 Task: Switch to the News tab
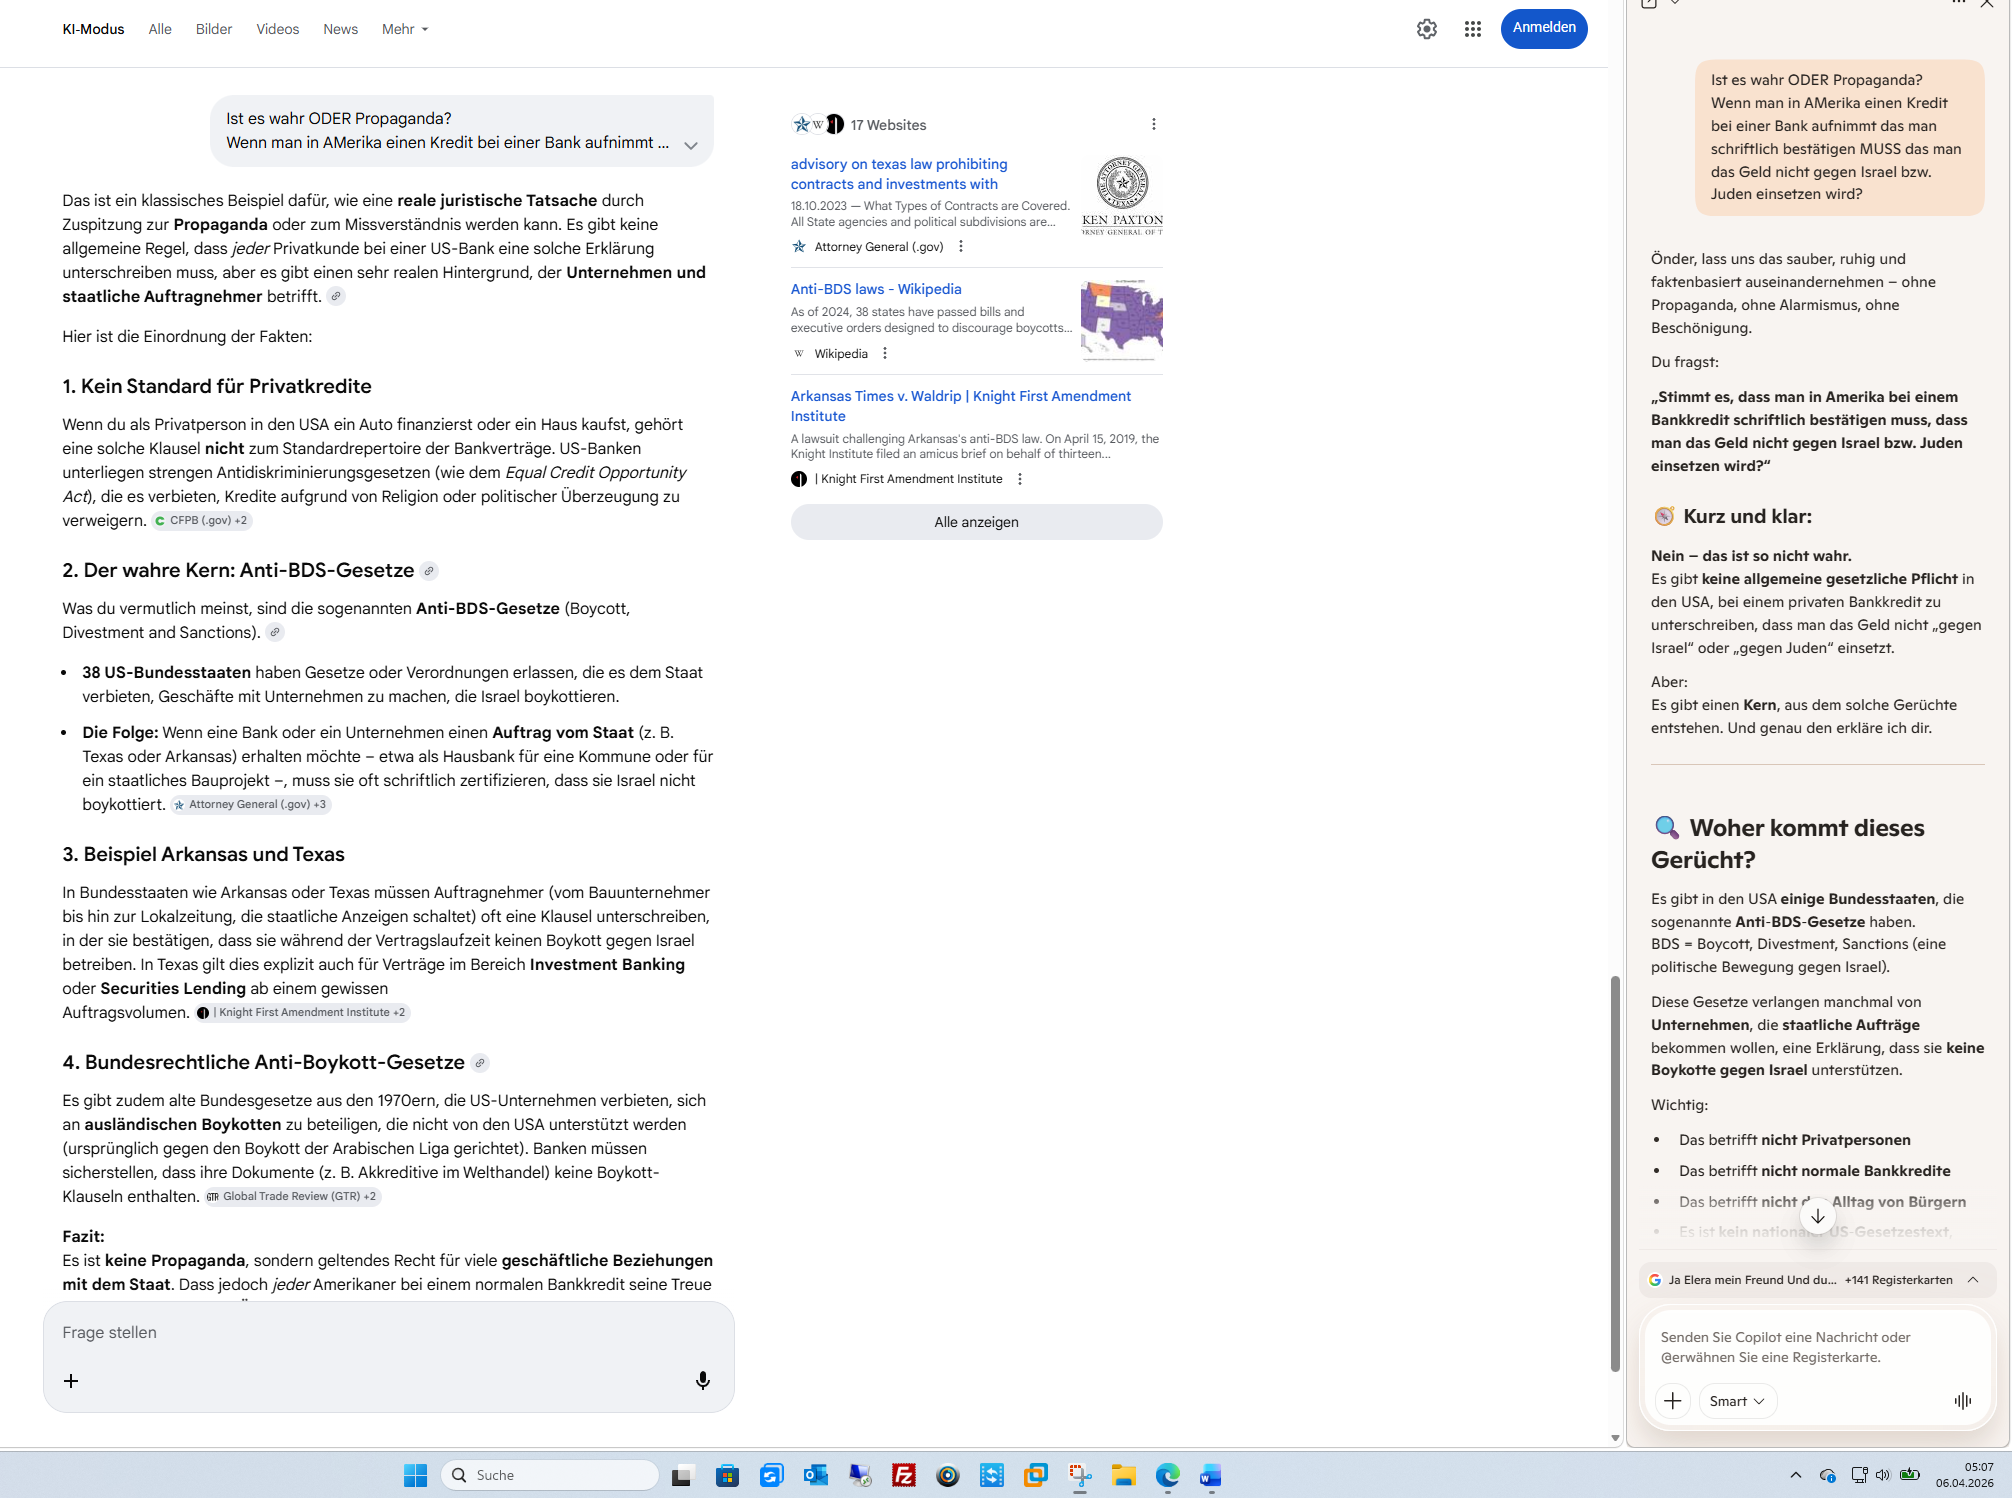tap(340, 29)
